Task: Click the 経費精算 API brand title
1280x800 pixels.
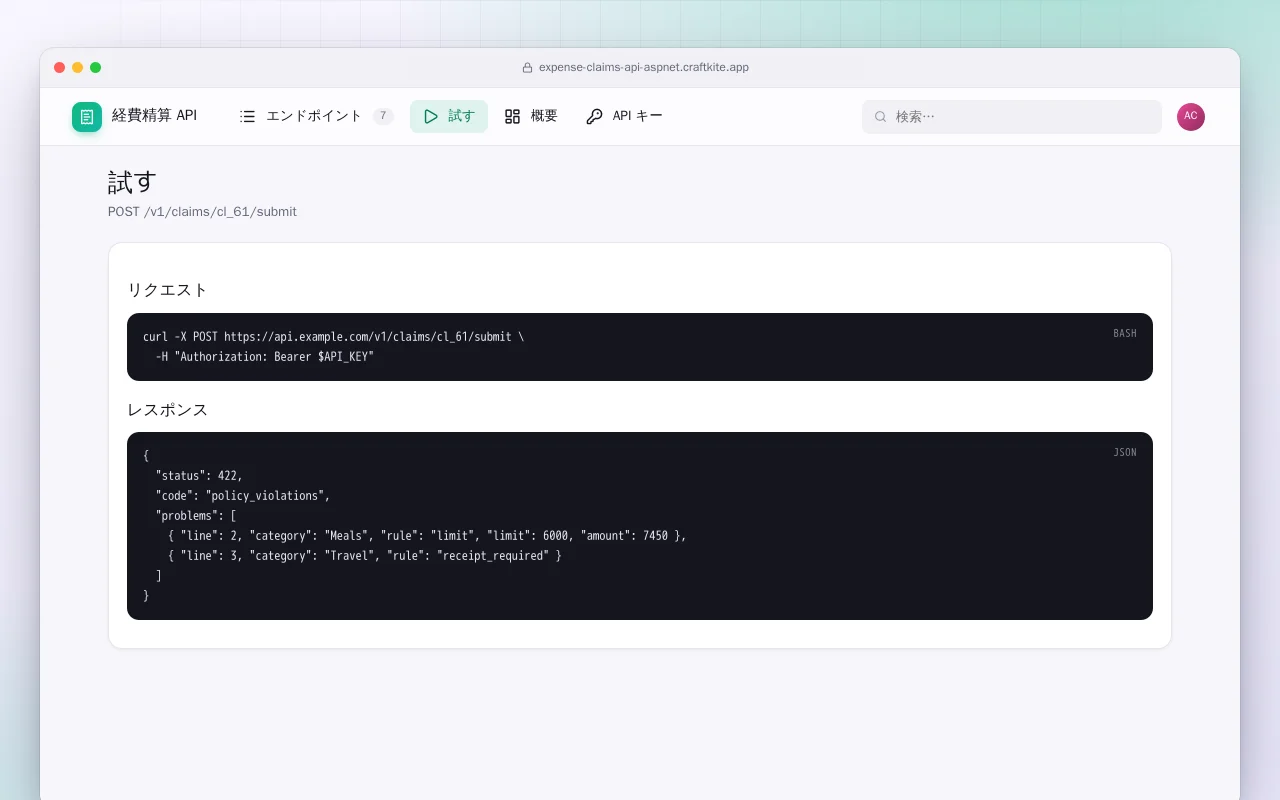Action: (154, 116)
